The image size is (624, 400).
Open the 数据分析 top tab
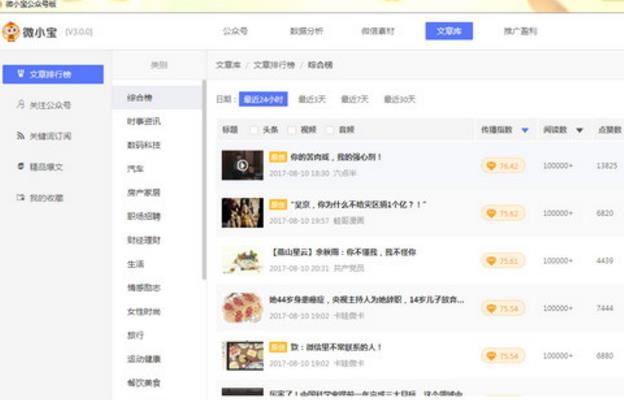coord(306,31)
